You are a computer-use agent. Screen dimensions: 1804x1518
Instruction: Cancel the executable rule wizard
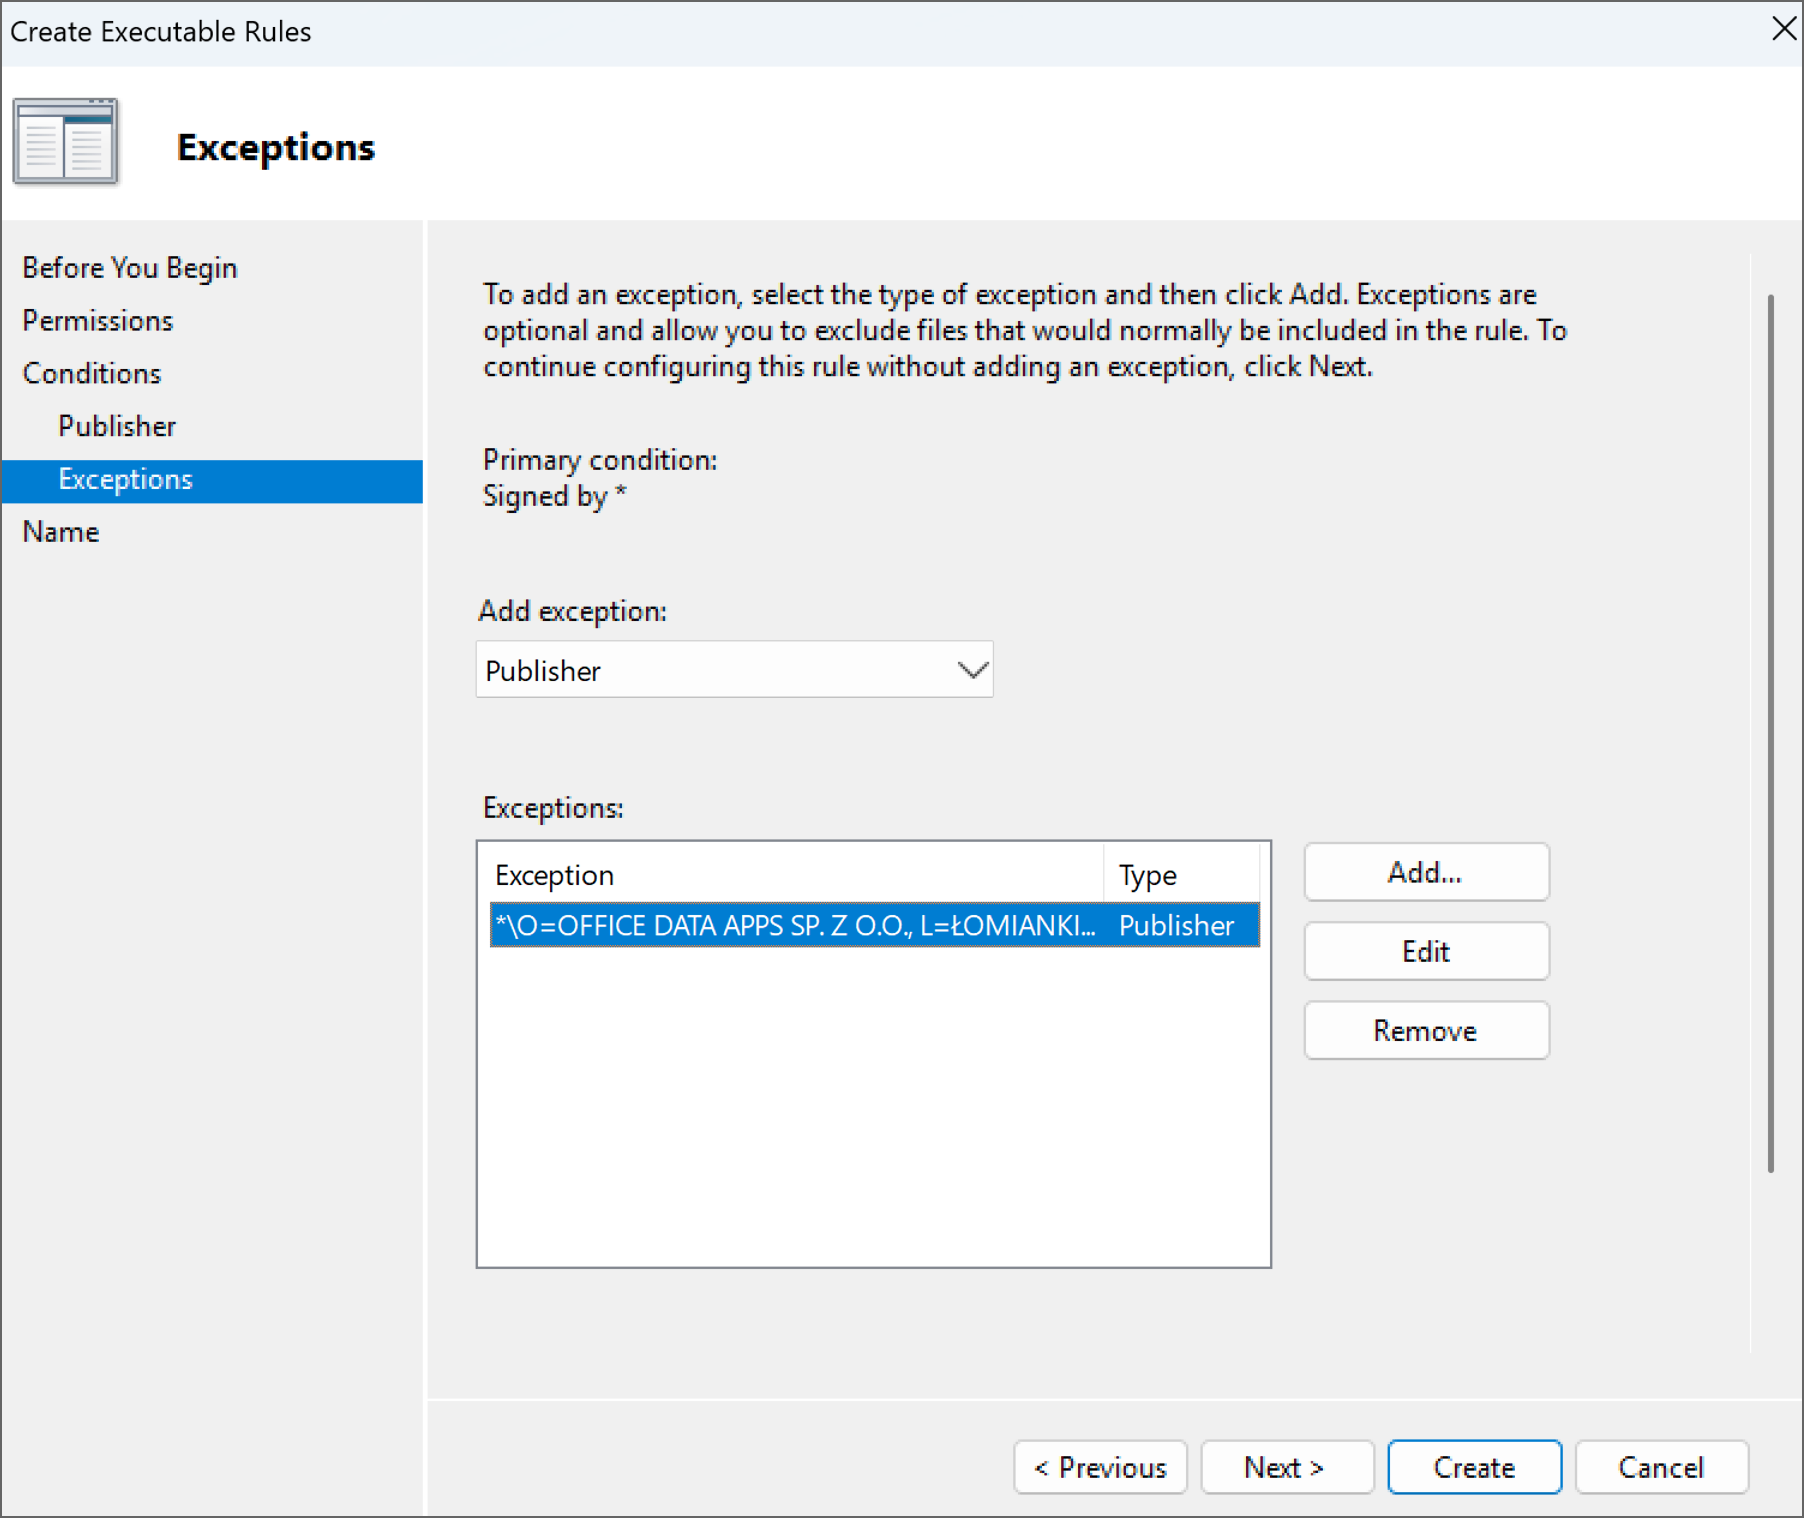point(1660,1466)
